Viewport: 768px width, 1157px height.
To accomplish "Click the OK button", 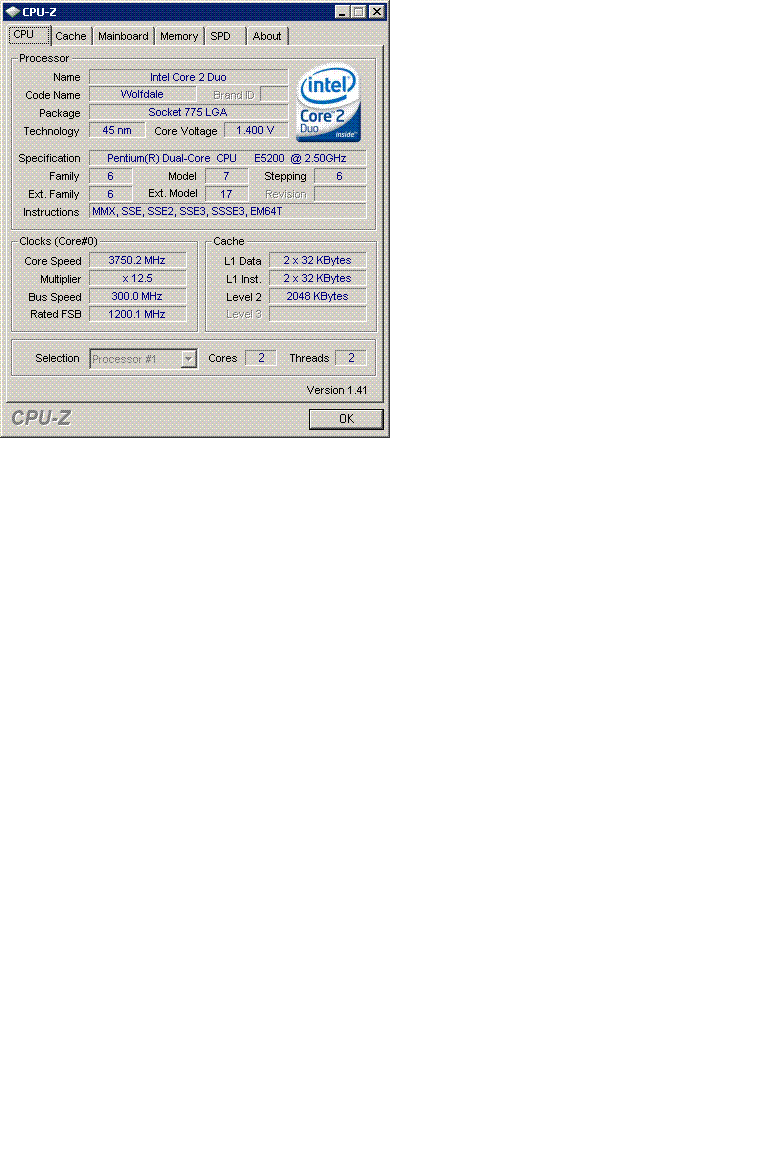I will coord(346,419).
